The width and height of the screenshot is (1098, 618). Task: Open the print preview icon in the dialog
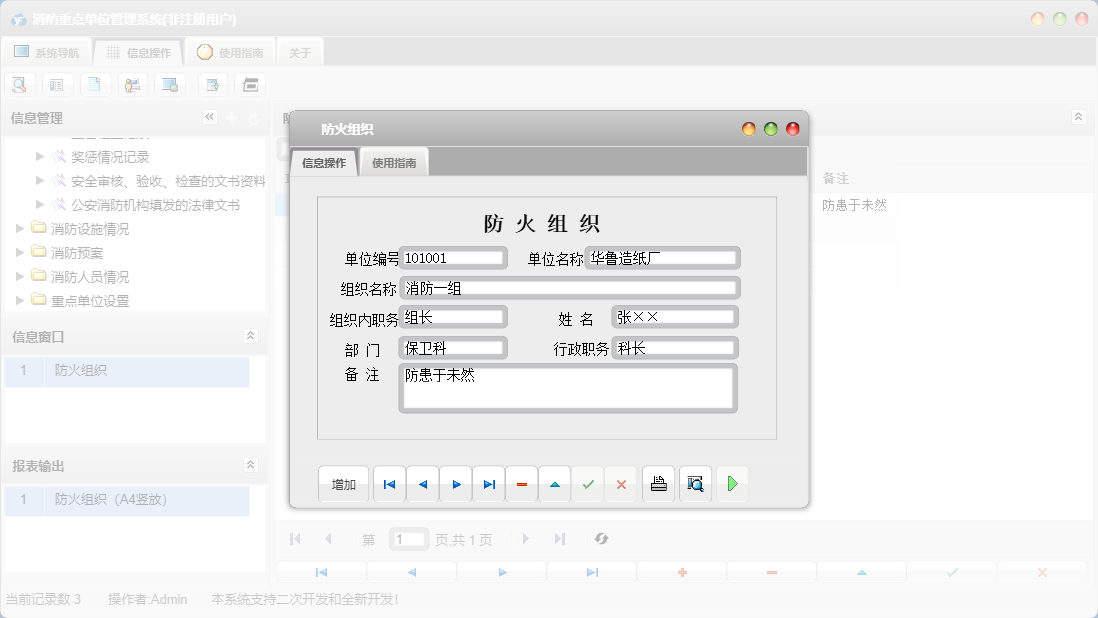695,484
